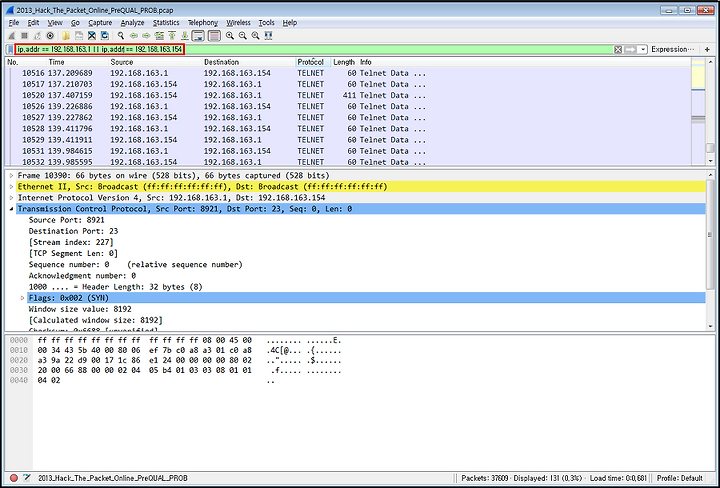This screenshot has width=720, height=488.
Task: Zoom in main window text
Action: [x=230, y=36]
